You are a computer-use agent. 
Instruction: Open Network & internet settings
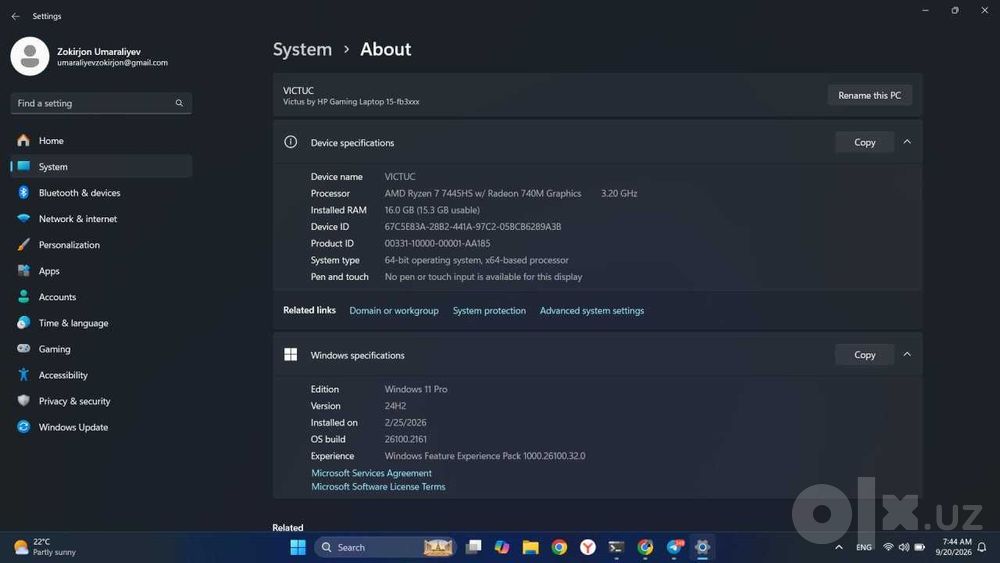101,219
